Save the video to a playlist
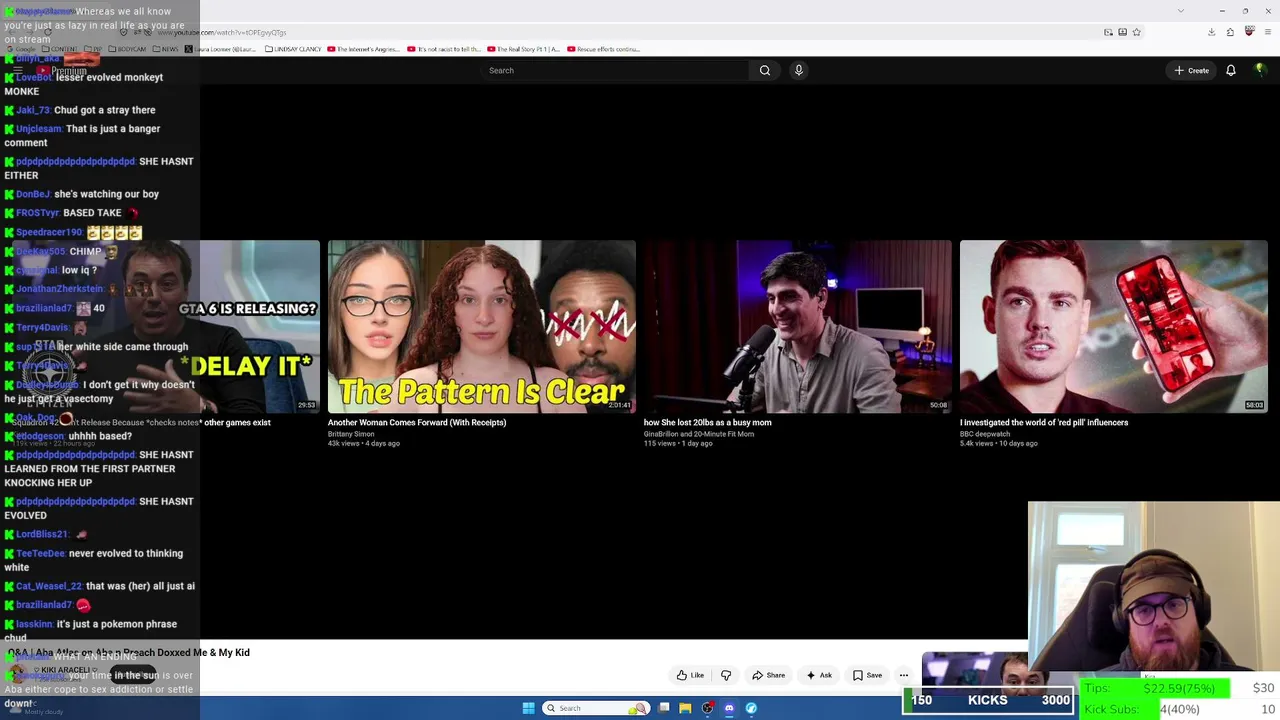The width and height of the screenshot is (1280, 720). tap(867, 675)
